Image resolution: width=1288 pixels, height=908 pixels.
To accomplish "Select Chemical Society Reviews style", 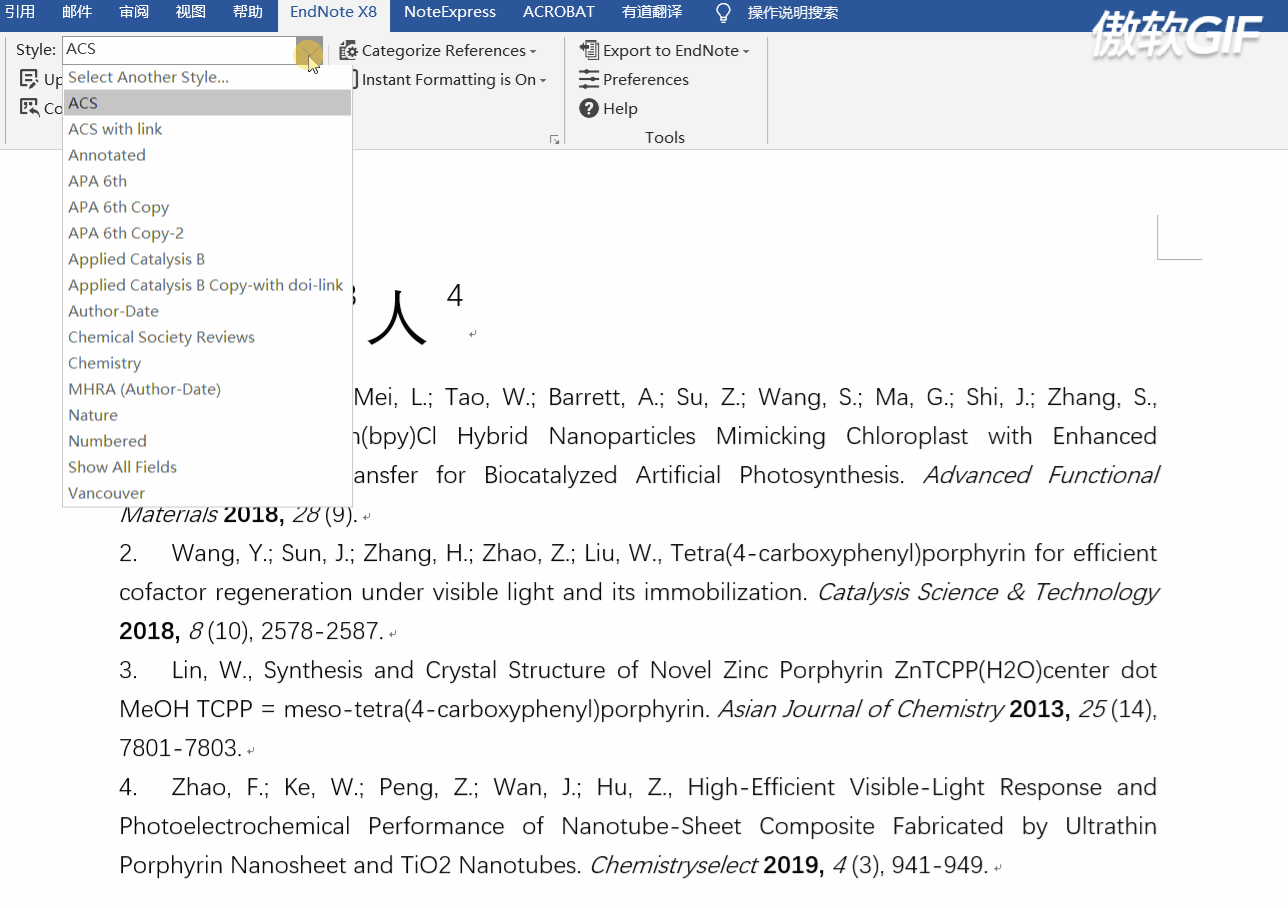I will (x=208, y=337).
